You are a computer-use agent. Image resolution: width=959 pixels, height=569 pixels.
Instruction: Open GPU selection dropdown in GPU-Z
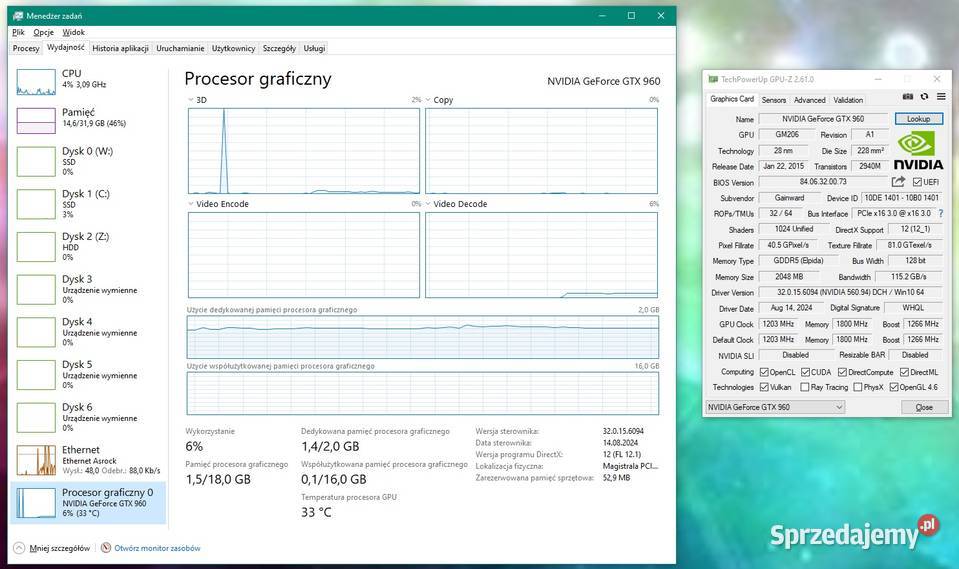pyautogui.click(x=775, y=407)
